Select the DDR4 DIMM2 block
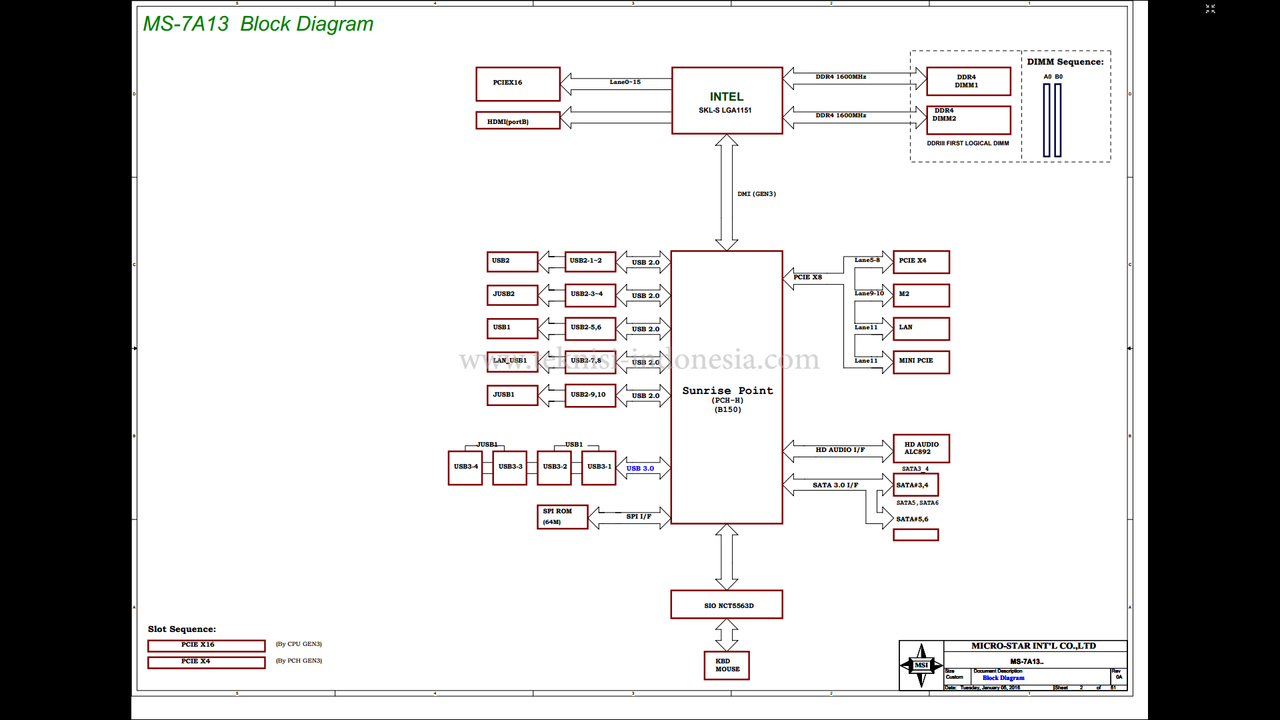1280x720 pixels. [x=968, y=120]
